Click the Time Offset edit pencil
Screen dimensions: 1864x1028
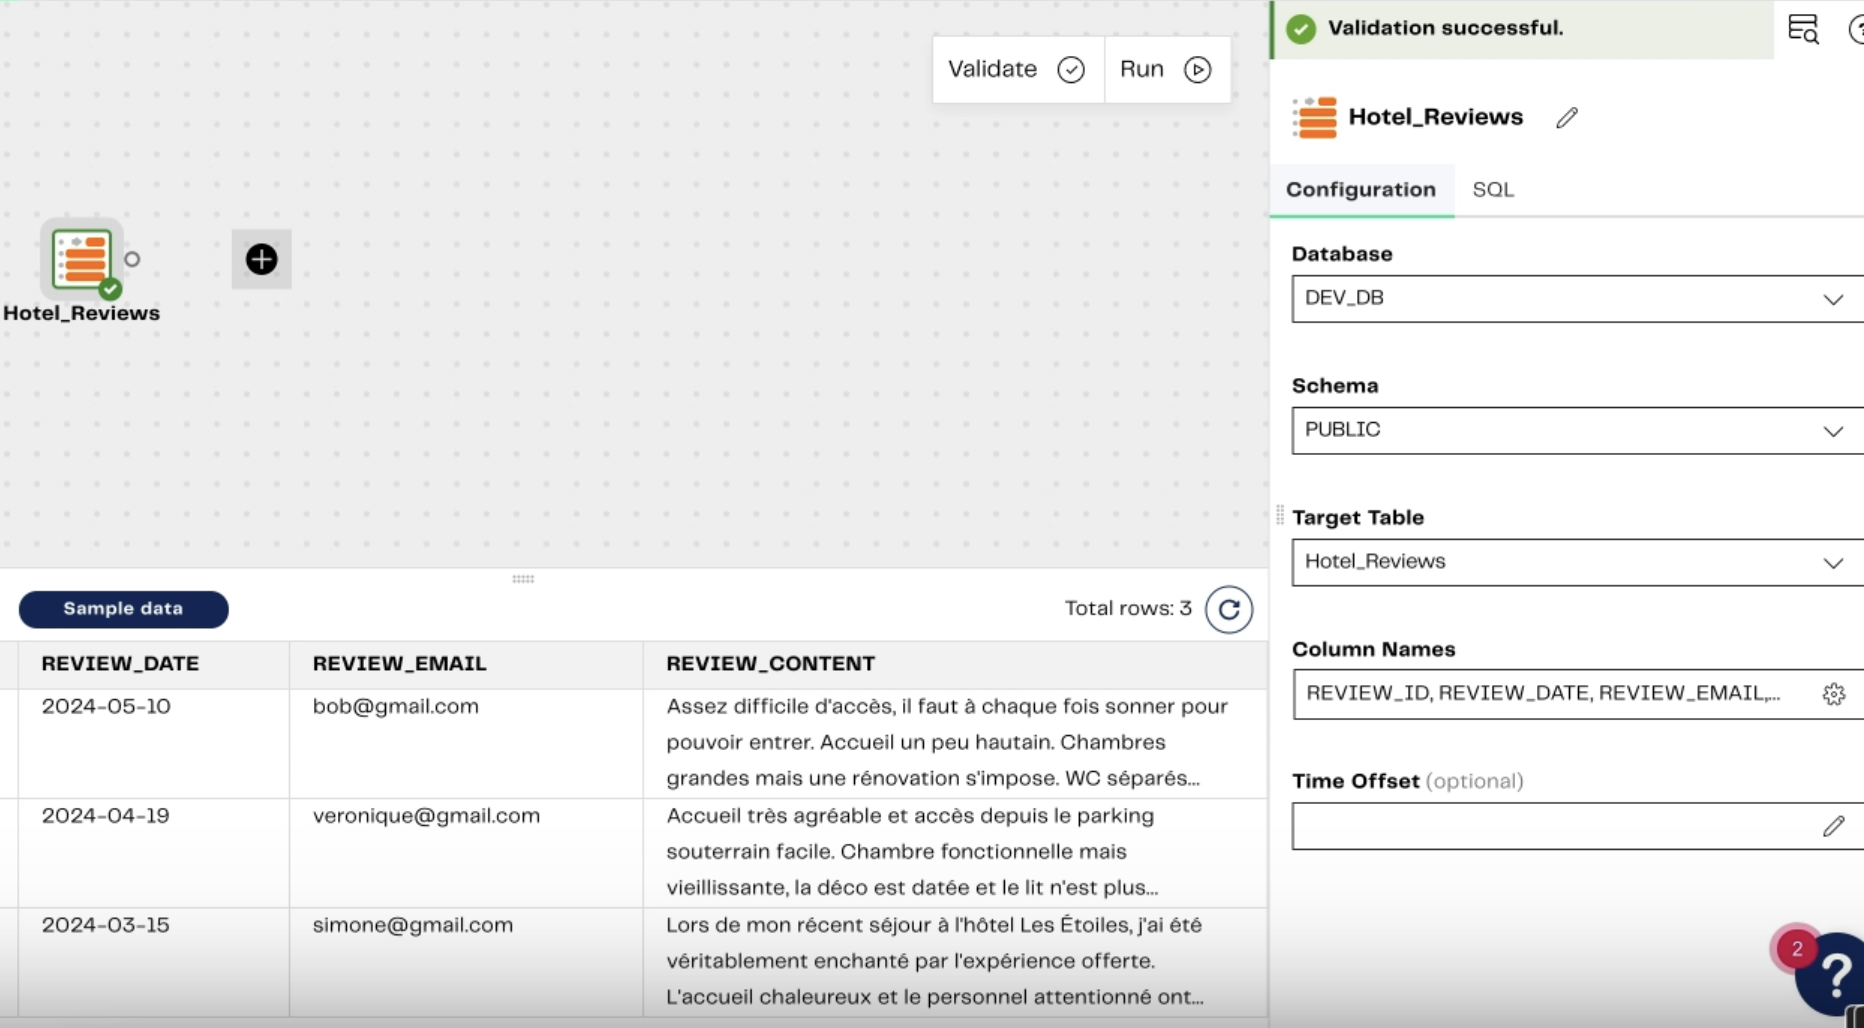point(1833,826)
